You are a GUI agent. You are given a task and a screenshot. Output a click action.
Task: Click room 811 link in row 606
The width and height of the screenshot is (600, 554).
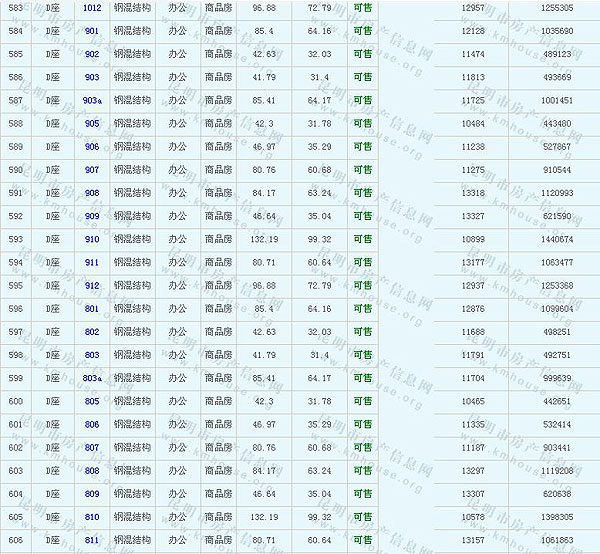coord(92,540)
